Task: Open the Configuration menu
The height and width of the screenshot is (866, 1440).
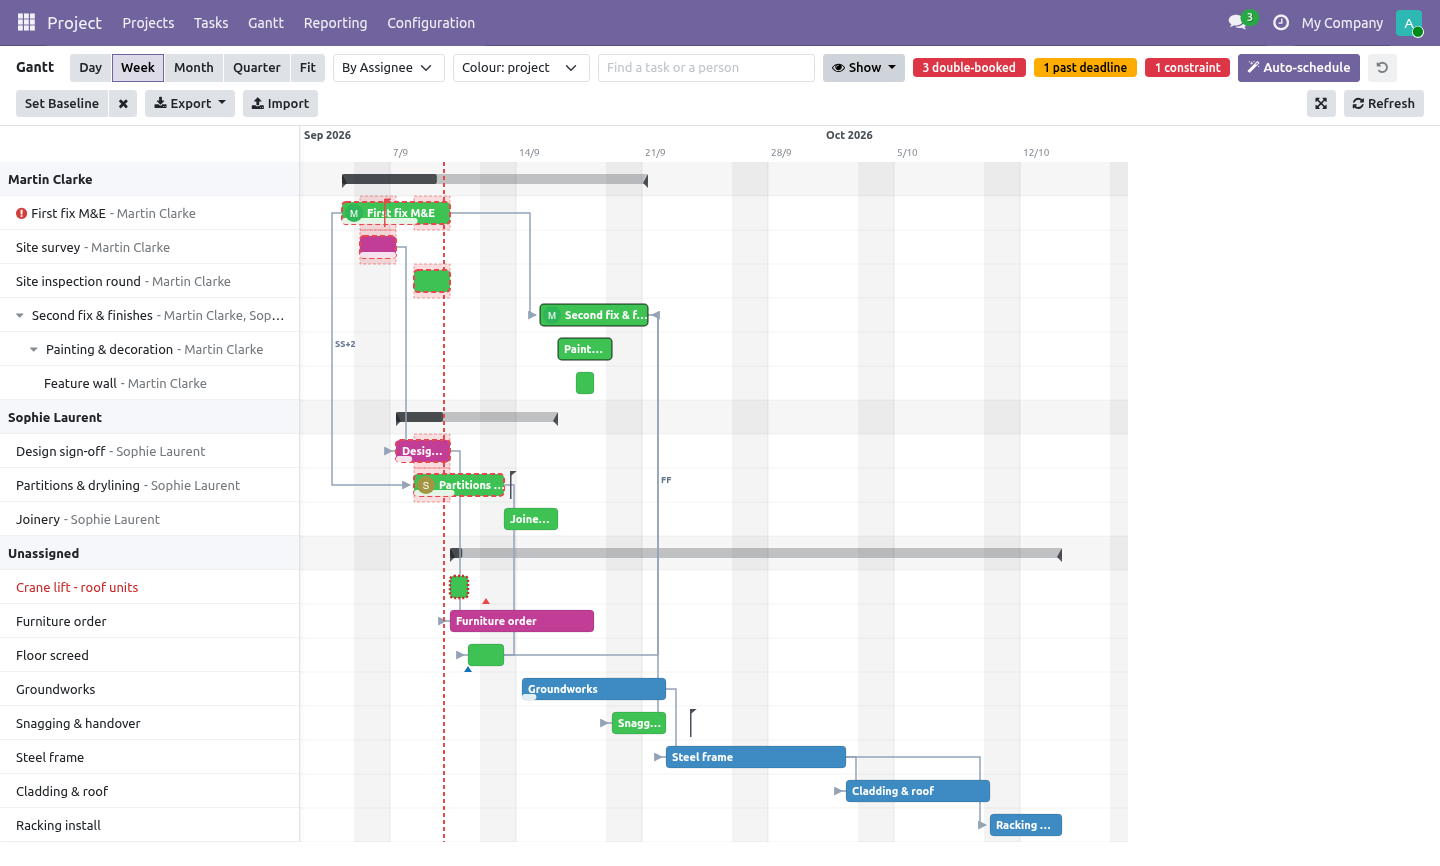Action: point(431,23)
